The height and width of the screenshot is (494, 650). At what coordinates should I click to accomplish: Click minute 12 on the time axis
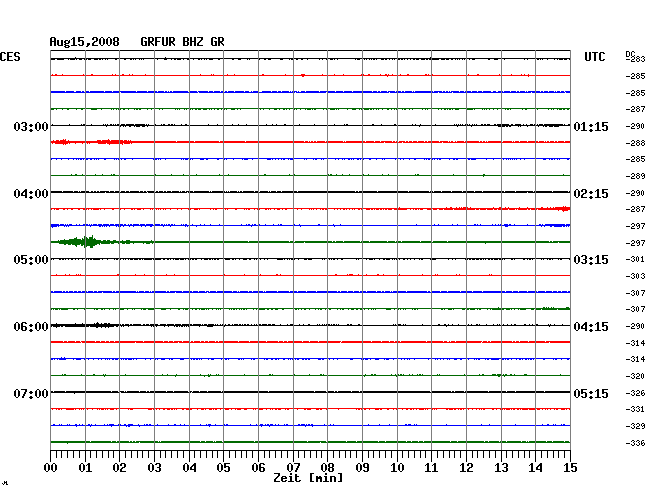466,468
